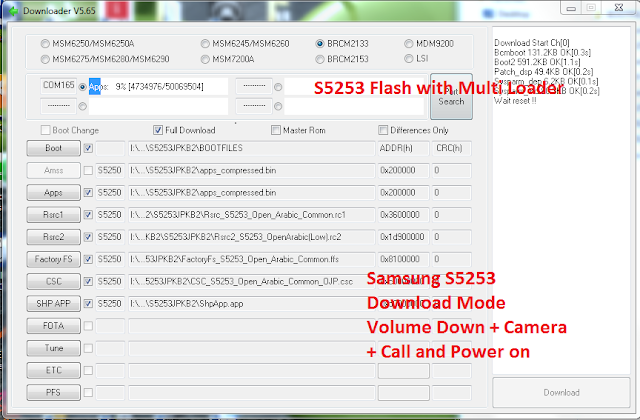Viewport: 640px width, 420px height.
Task: Click the PFS button
Action: click(53, 393)
